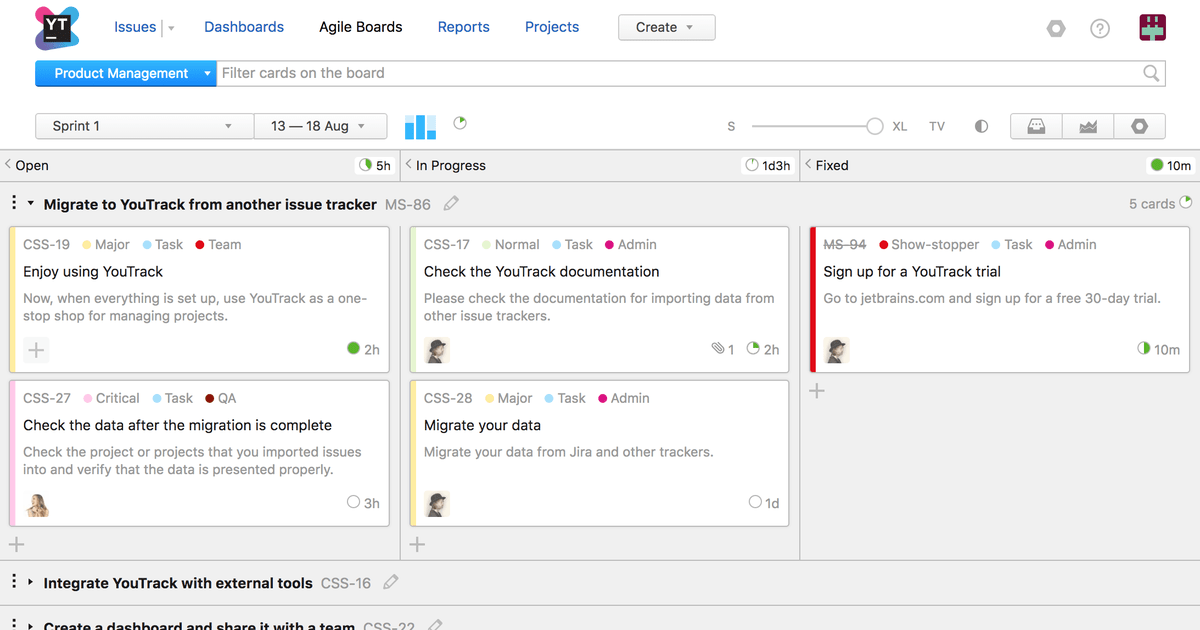Click the attachment icon on card CSS-17
This screenshot has height=630, width=1200.
tap(718, 348)
